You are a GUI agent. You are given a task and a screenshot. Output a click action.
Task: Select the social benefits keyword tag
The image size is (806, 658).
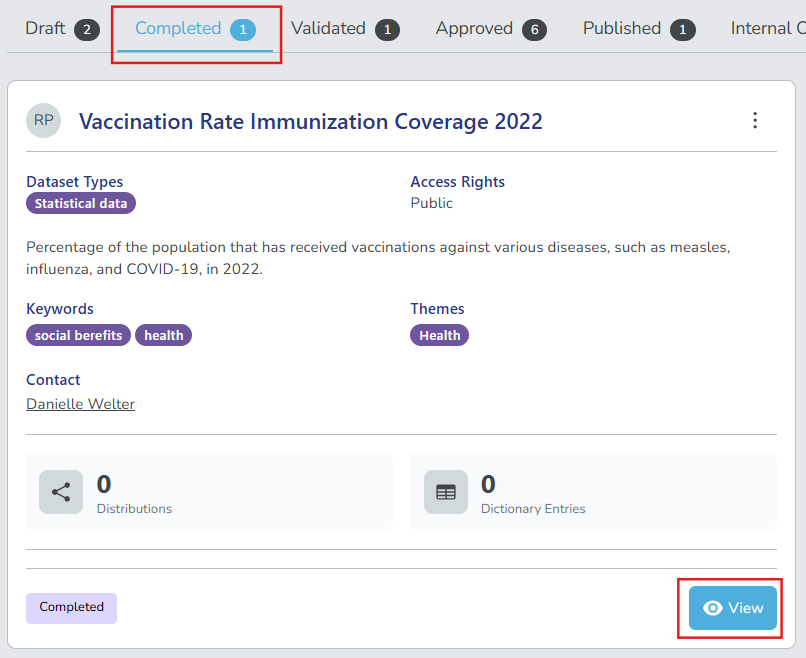[78, 336]
